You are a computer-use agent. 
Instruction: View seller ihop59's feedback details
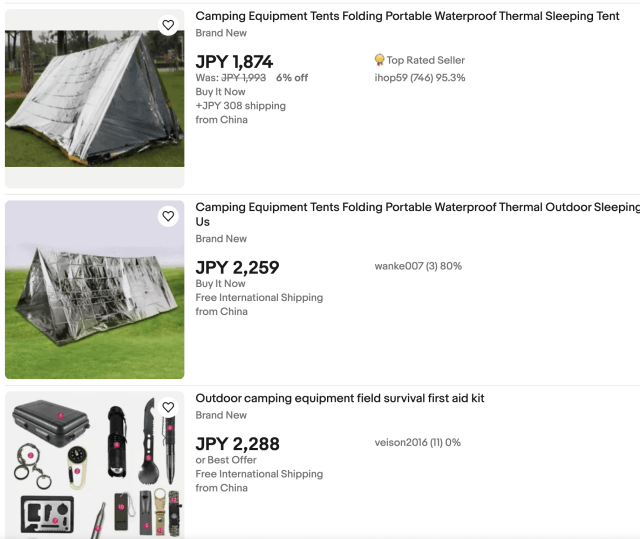pos(419,77)
